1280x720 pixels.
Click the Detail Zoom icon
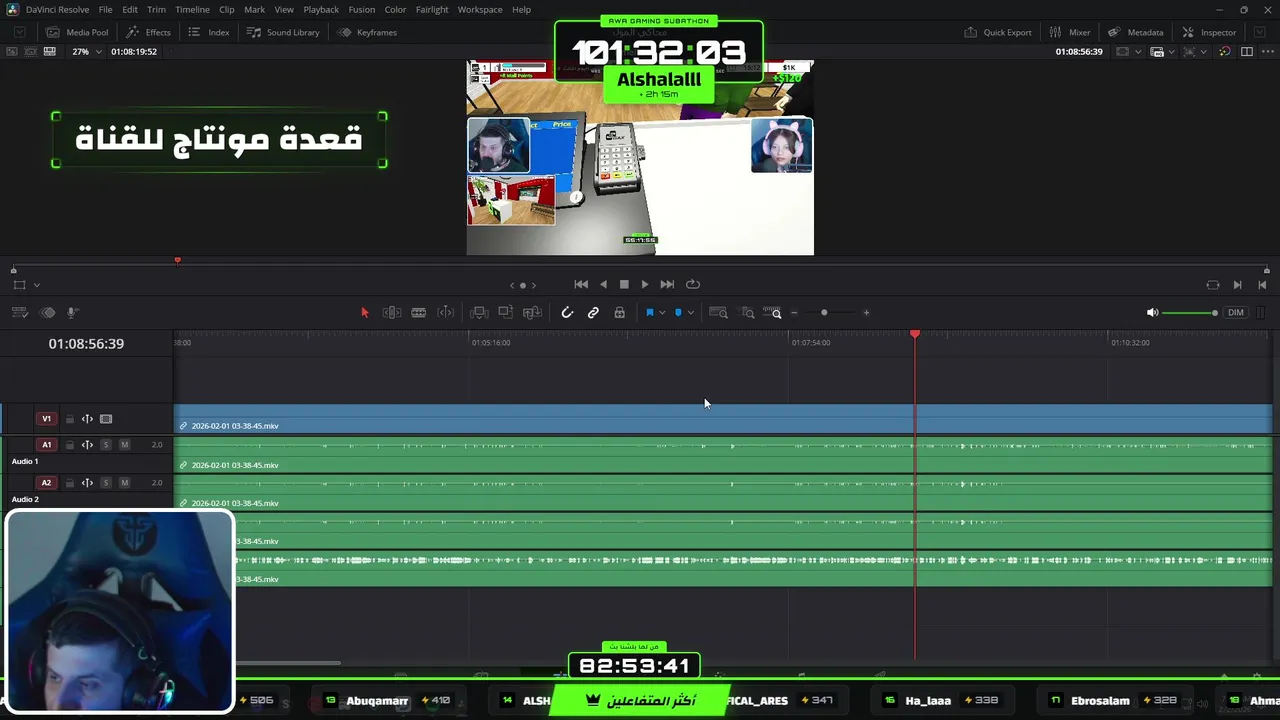pyautogui.click(x=747, y=313)
